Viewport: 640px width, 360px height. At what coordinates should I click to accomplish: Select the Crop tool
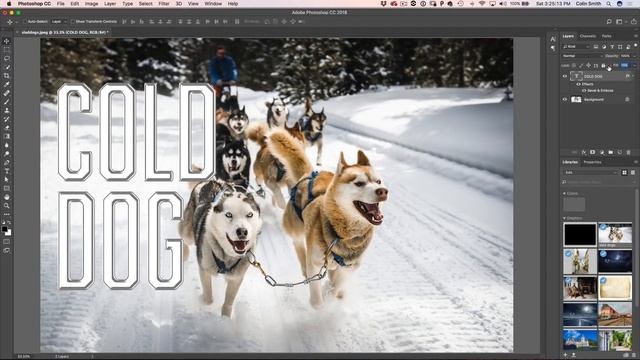(7, 76)
